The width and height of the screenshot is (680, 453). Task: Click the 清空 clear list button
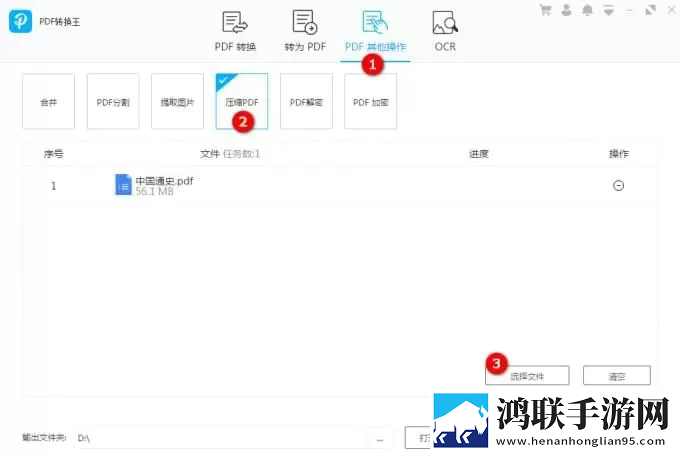tap(617, 375)
